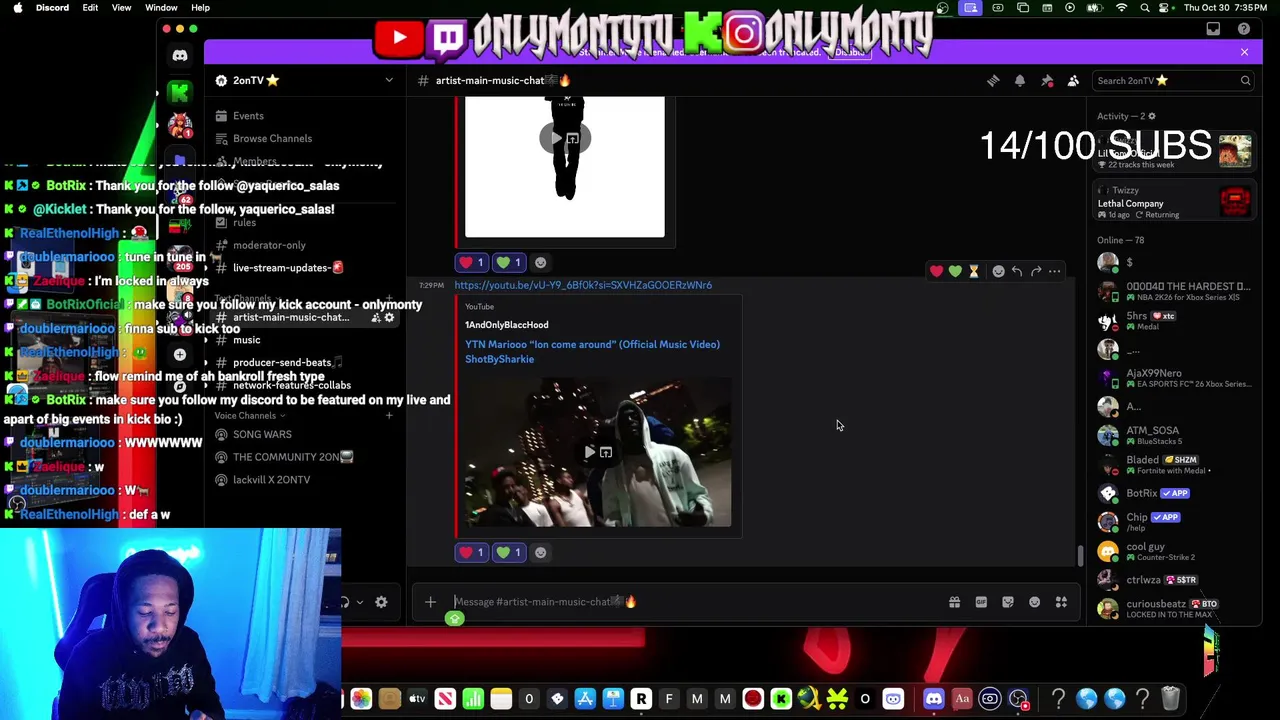Open headphone output options chevron
Screen dimensions: 1280x720
pyautogui.click(x=360, y=602)
